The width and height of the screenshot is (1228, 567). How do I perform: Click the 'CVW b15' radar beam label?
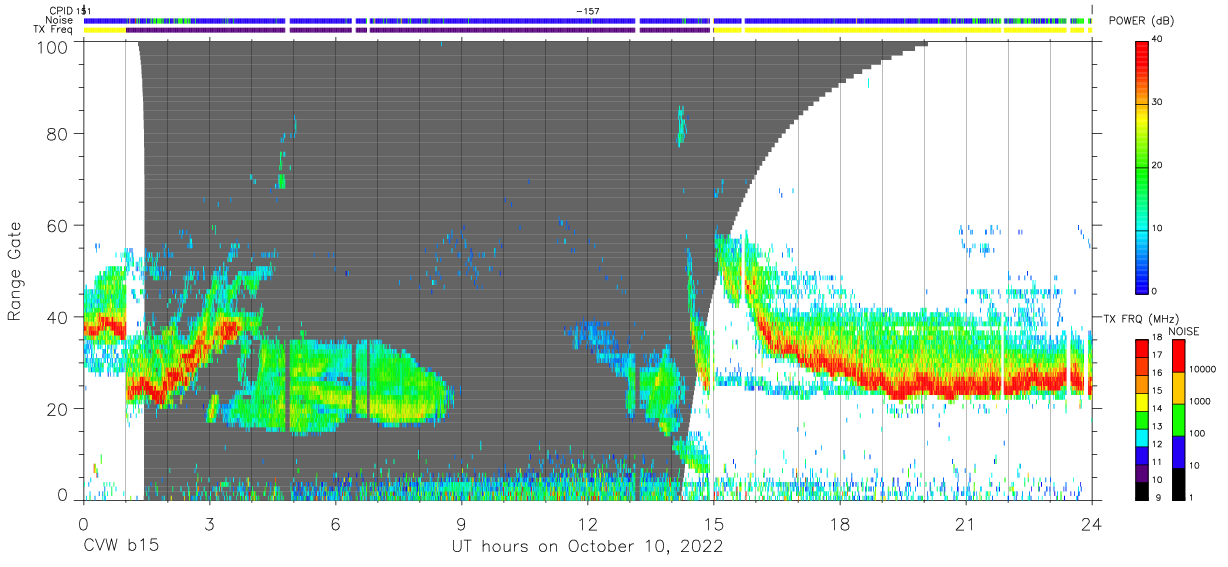point(120,547)
